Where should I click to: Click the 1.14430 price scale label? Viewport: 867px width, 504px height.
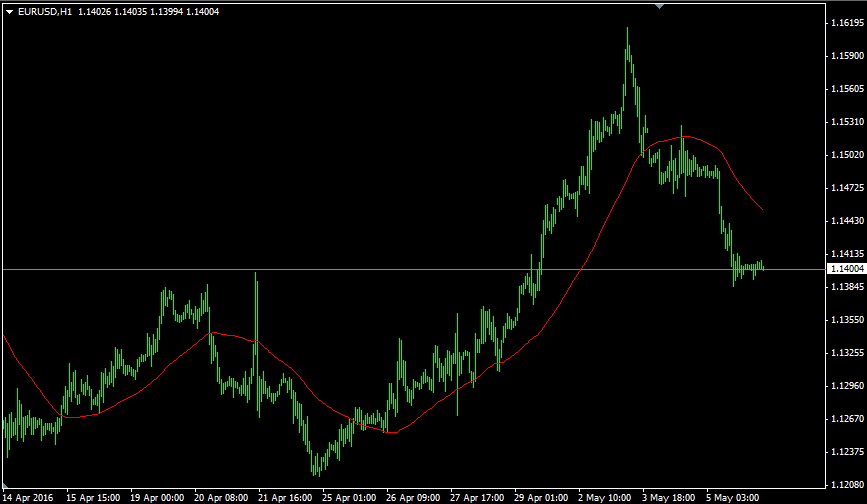847,220
